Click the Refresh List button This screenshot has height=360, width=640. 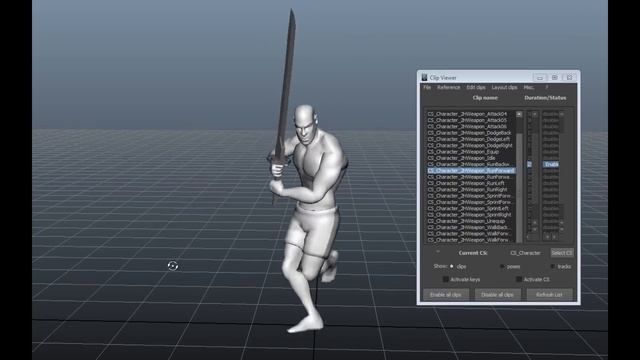[549, 294]
